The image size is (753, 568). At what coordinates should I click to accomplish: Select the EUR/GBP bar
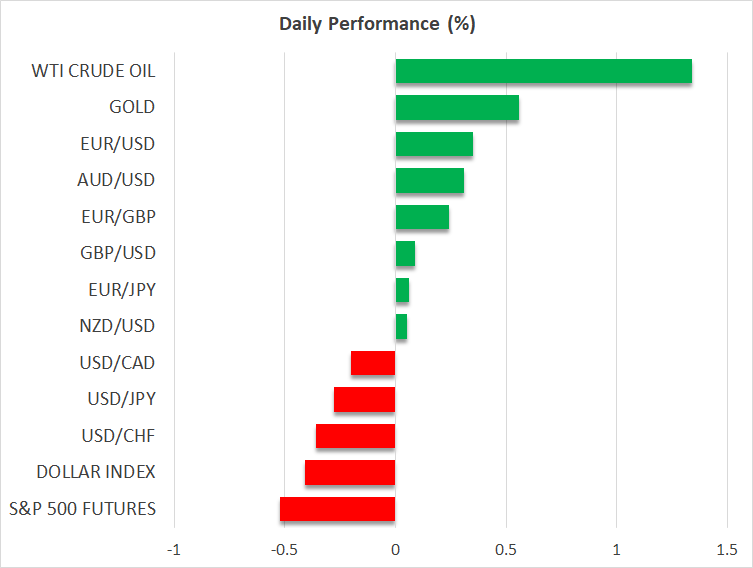[x=422, y=217]
